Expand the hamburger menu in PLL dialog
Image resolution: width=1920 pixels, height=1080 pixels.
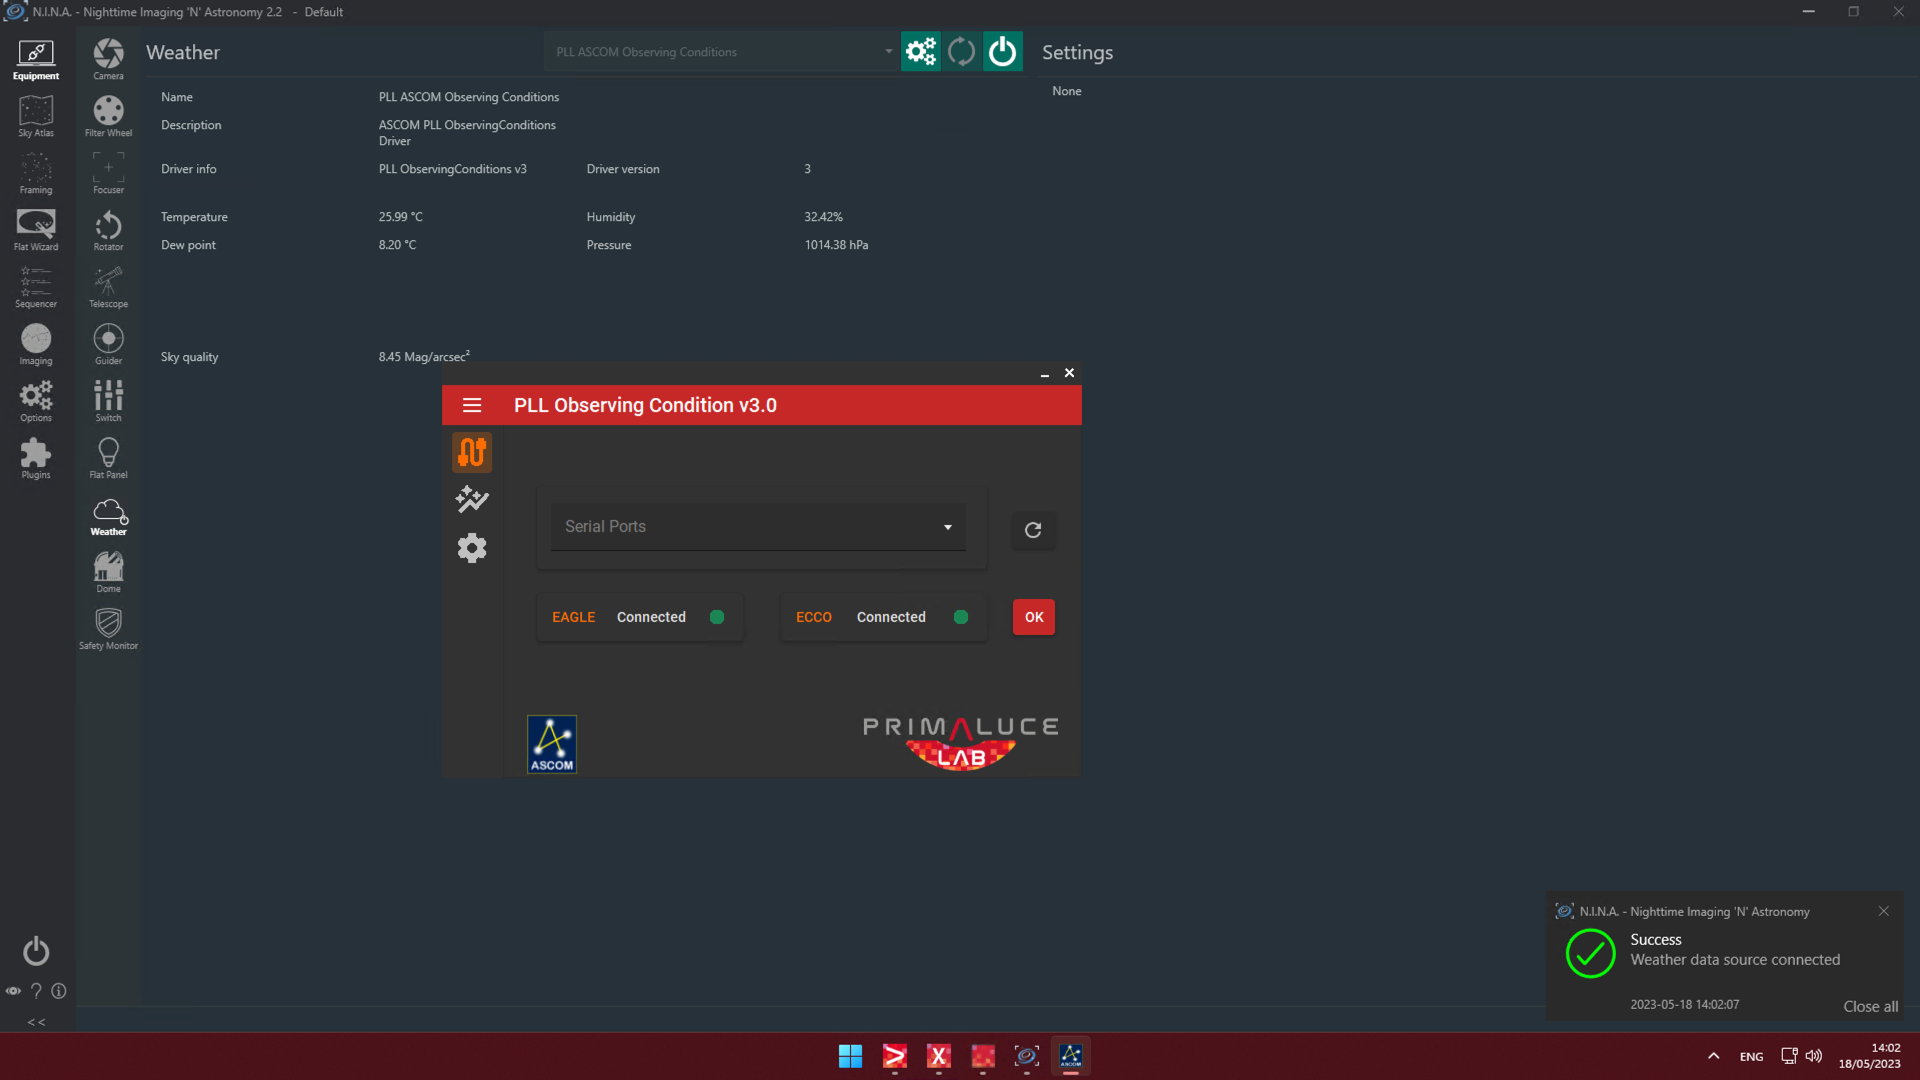472,405
